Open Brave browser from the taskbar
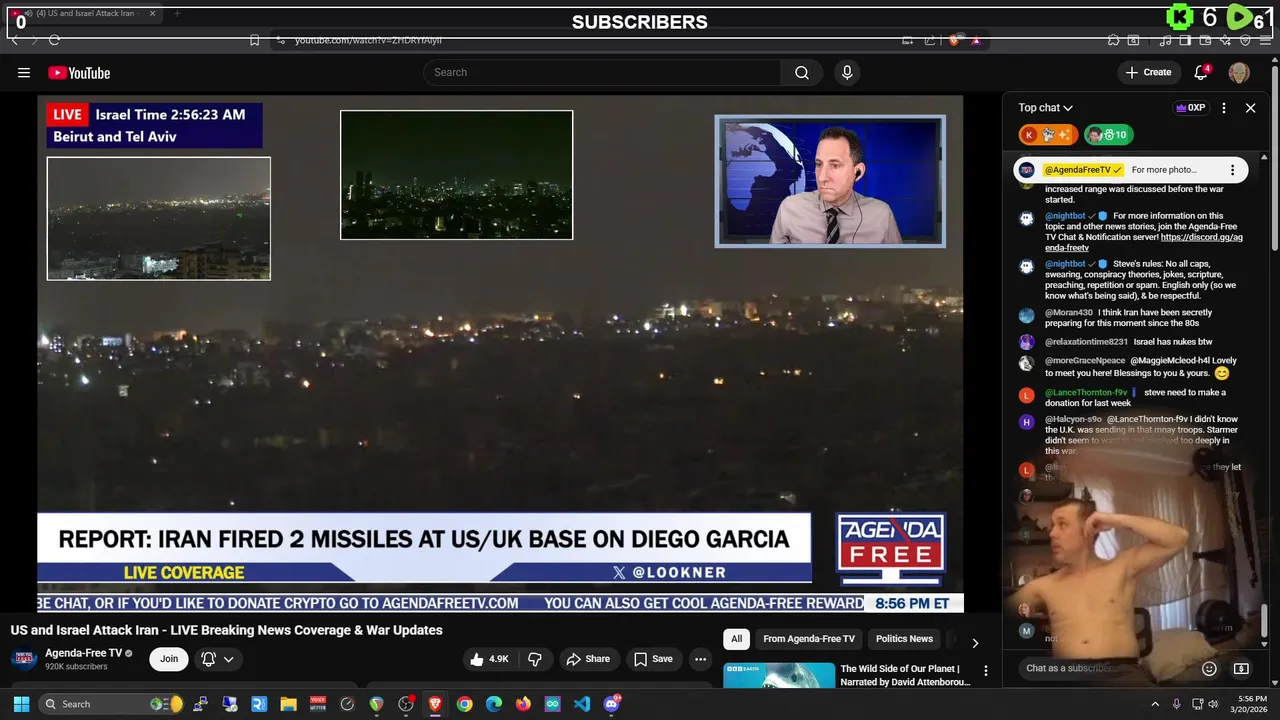 click(435, 704)
